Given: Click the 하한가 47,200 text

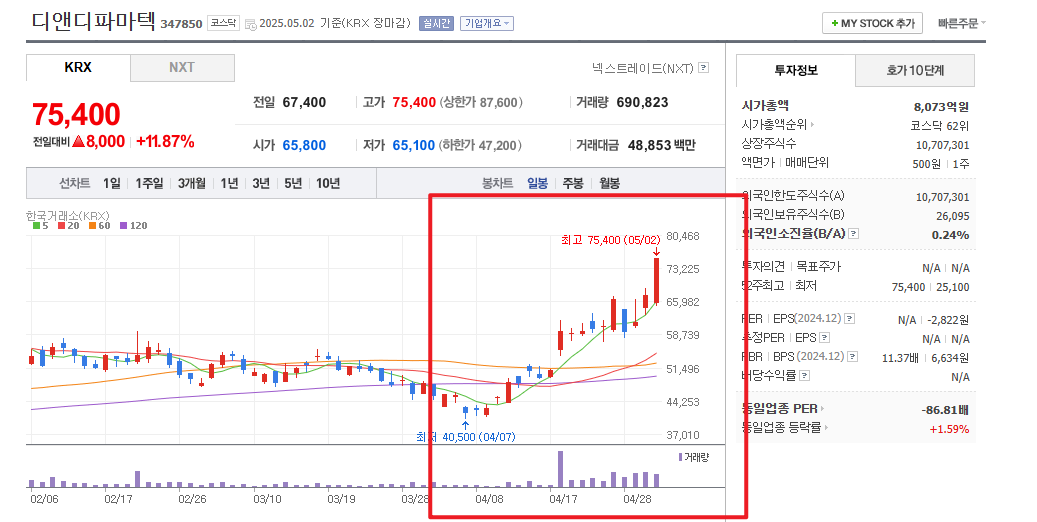Looking at the screenshot, I should point(480,146).
